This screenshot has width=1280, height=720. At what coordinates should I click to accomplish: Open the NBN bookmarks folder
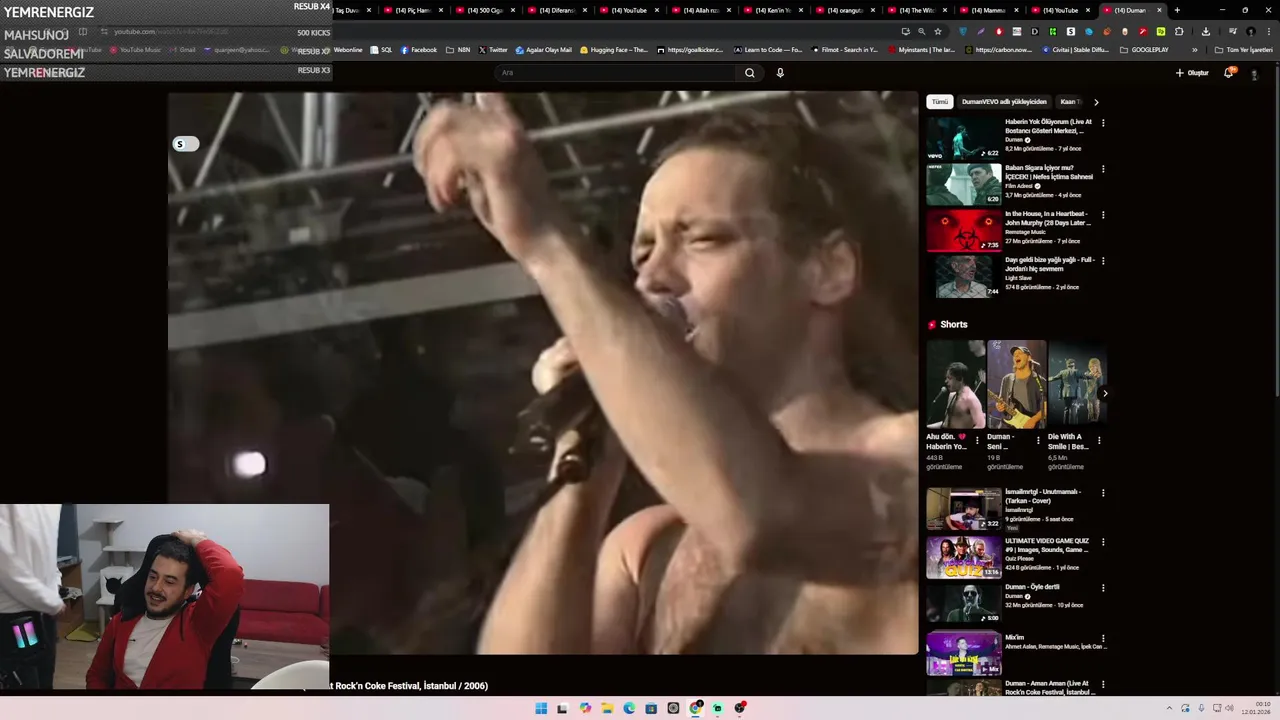pyautogui.click(x=458, y=50)
